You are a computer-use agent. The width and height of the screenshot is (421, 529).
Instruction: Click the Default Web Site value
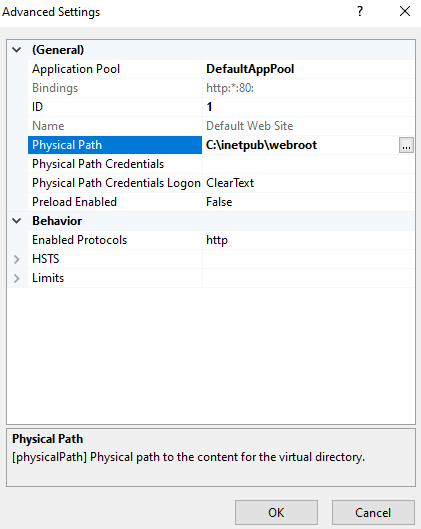250,126
